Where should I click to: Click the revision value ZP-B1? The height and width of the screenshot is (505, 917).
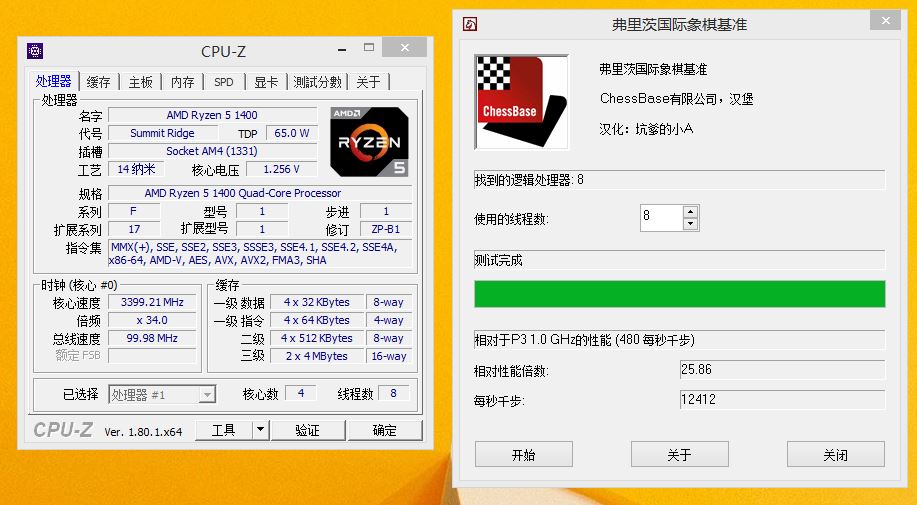coord(385,229)
